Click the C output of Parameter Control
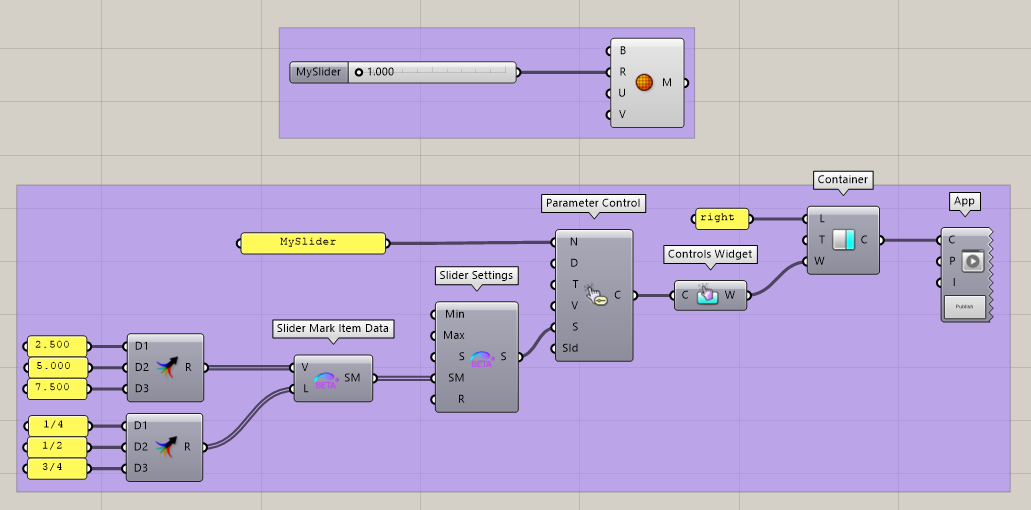Screen dimensions: 1031x510 pos(617,295)
